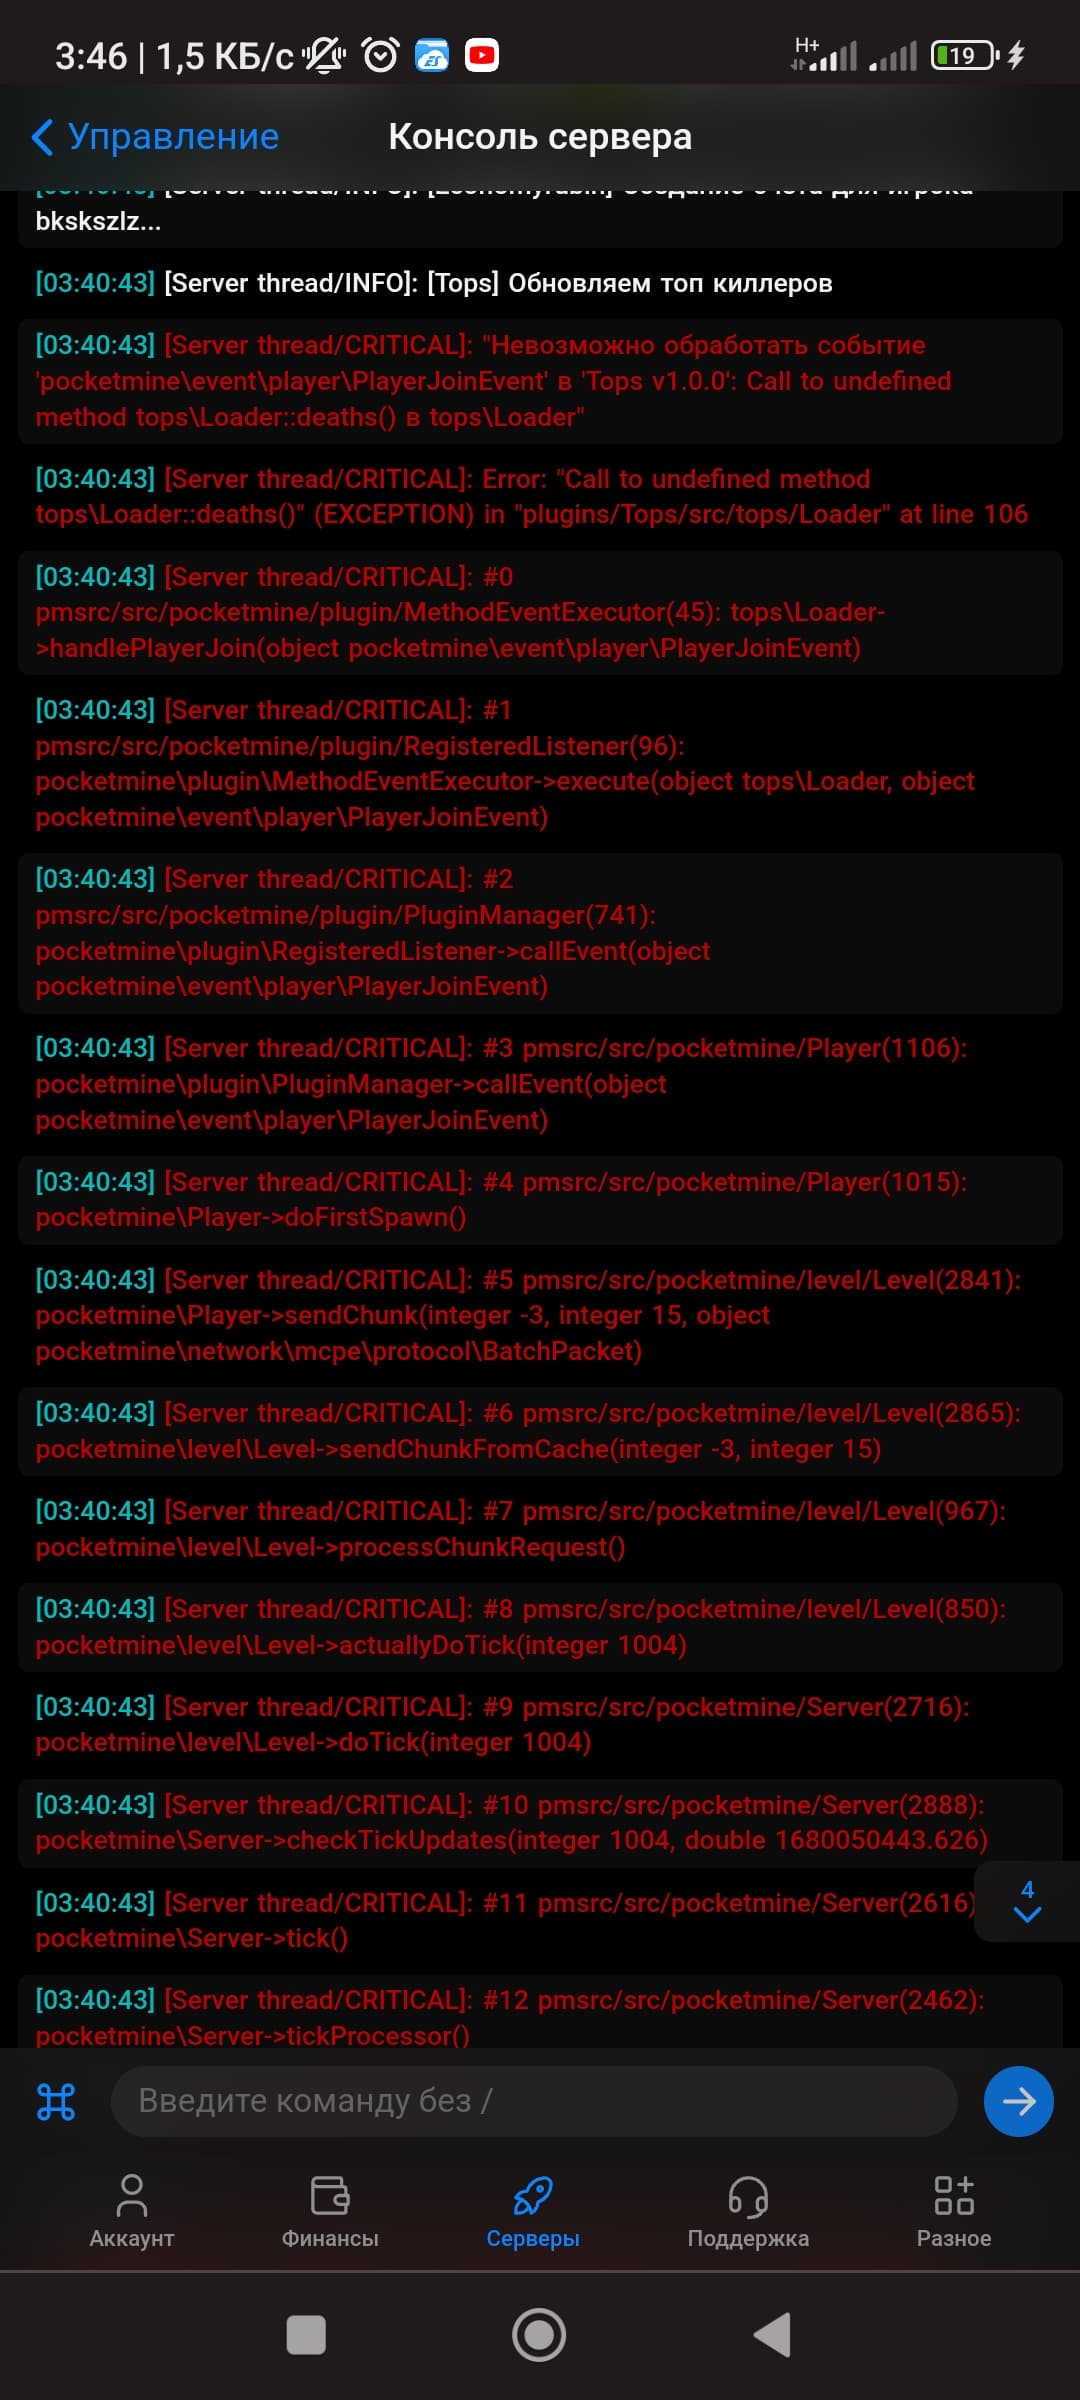The width and height of the screenshot is (1080, 2400).
Task: Open the Разное tab
Action: (x=954, y=2211)
